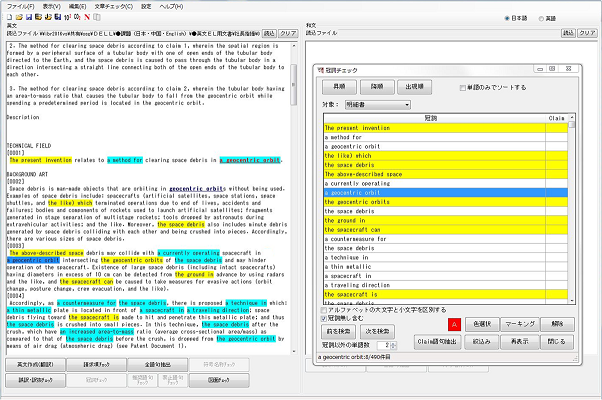
Task: Select 'a countermeasure for' row in list
Action: (446, 239)
